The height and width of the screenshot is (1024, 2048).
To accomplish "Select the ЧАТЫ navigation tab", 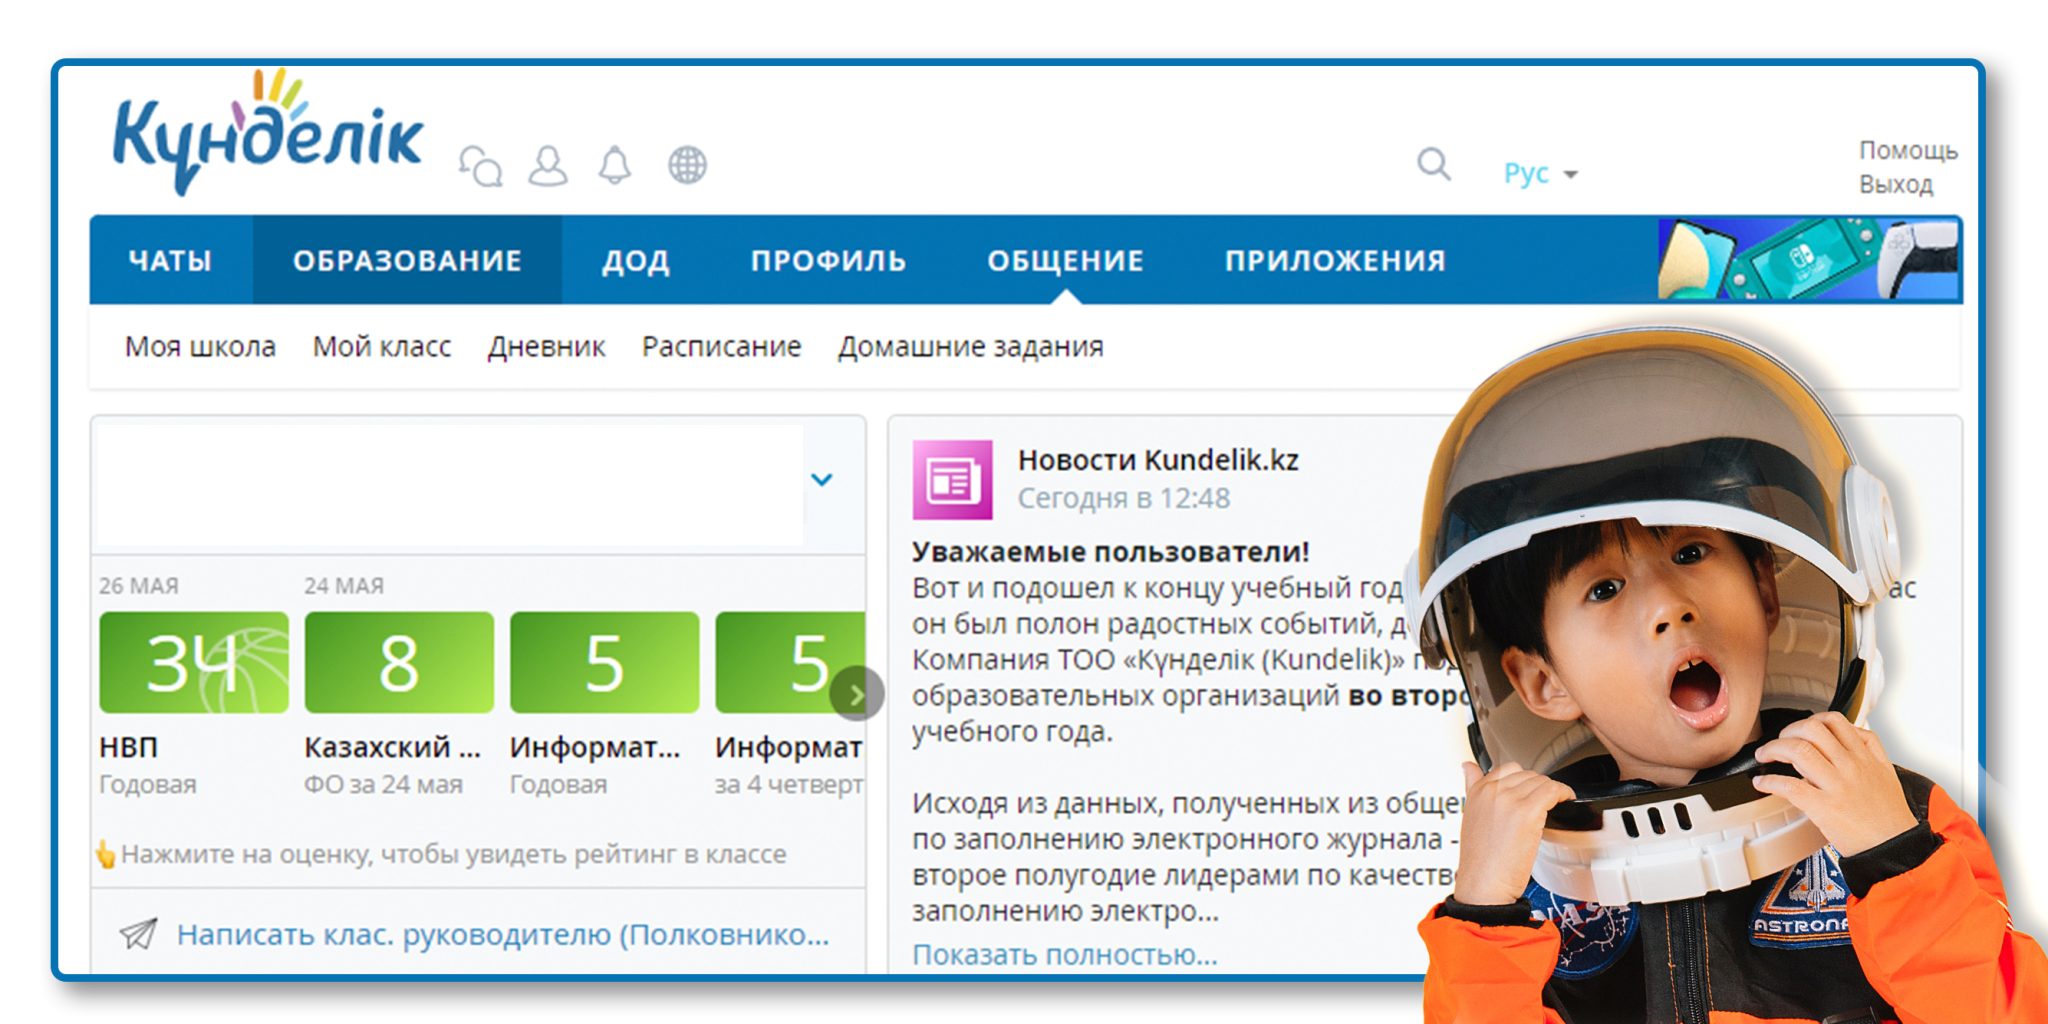I will tap(170, 261).
